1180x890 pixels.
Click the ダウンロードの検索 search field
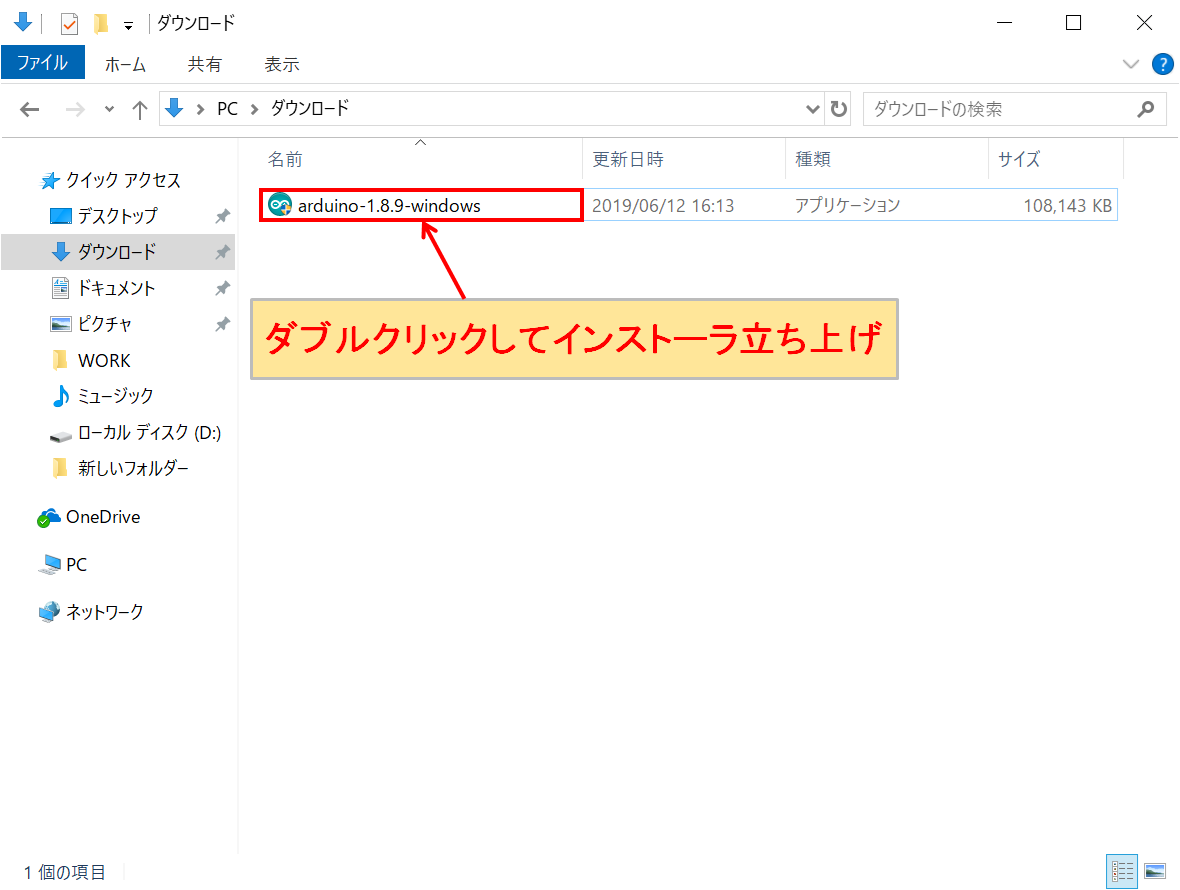(x=1000, y=109)
